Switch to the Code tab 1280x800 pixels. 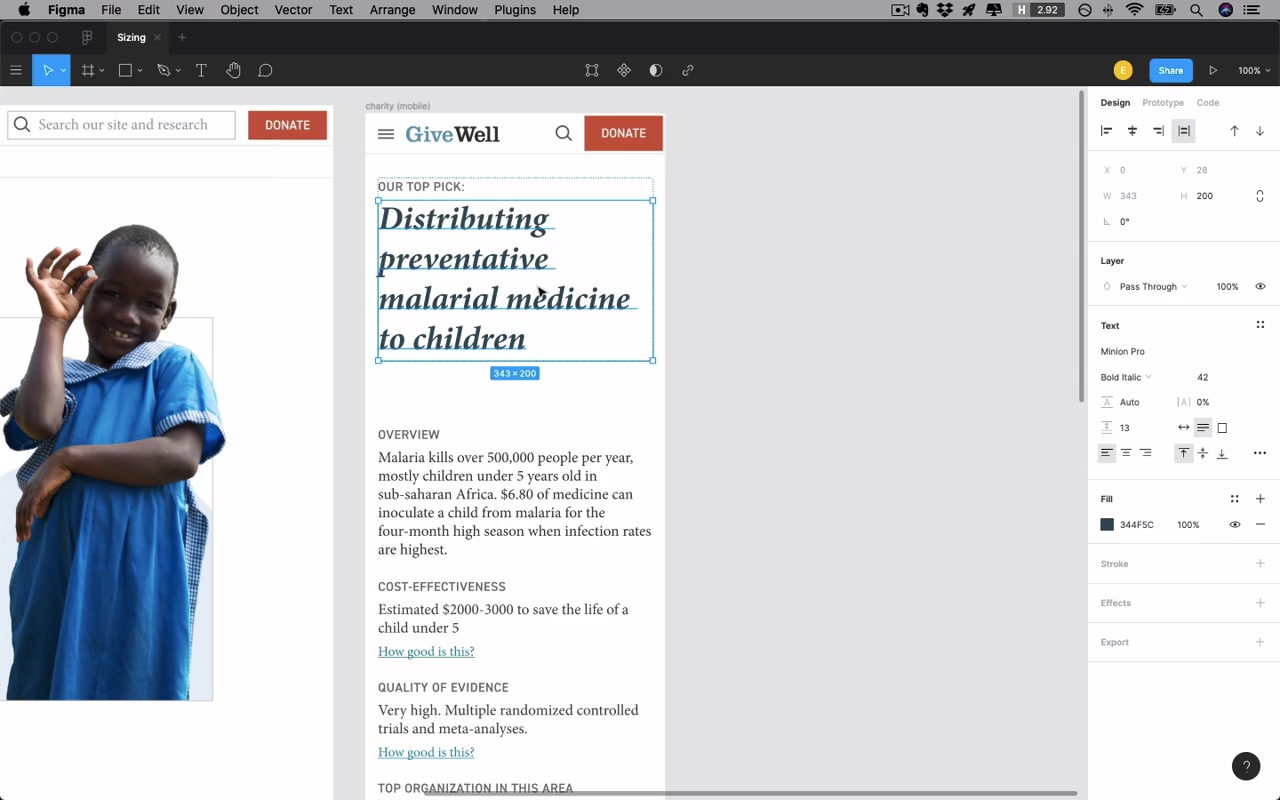pyautogui.click(x=1208, y=103)
